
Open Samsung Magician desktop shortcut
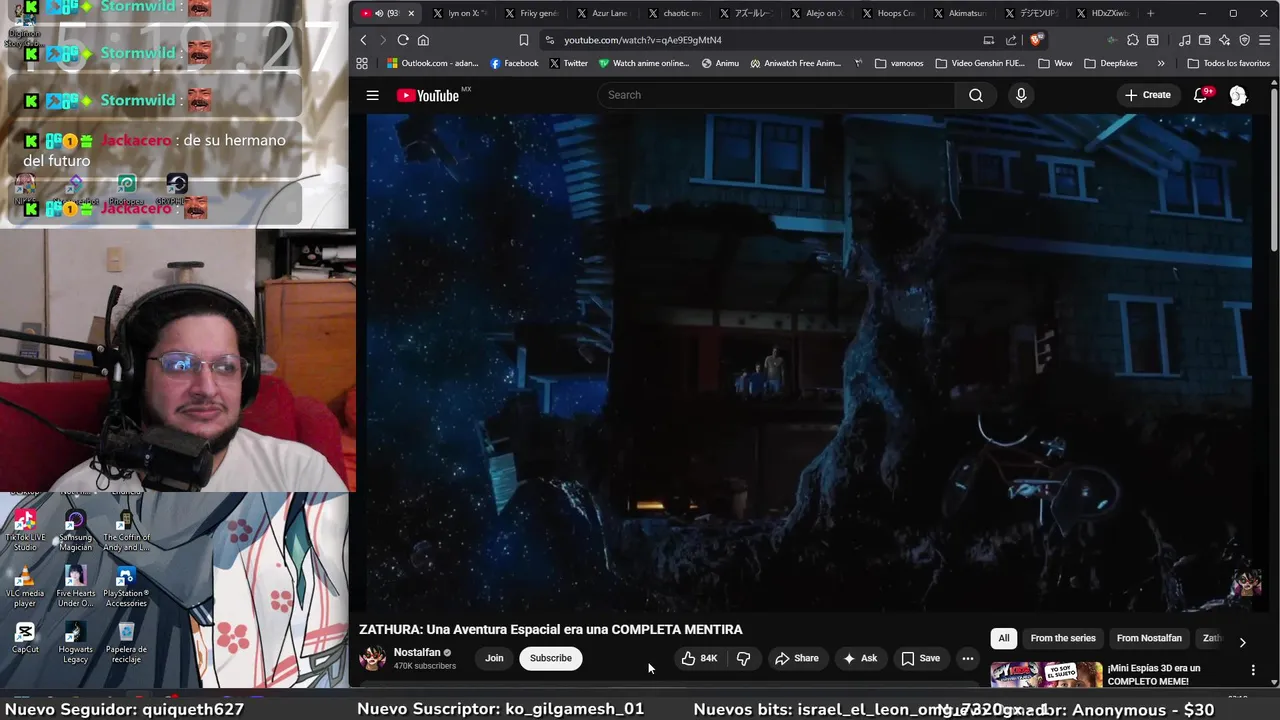(x=75, y=530)
